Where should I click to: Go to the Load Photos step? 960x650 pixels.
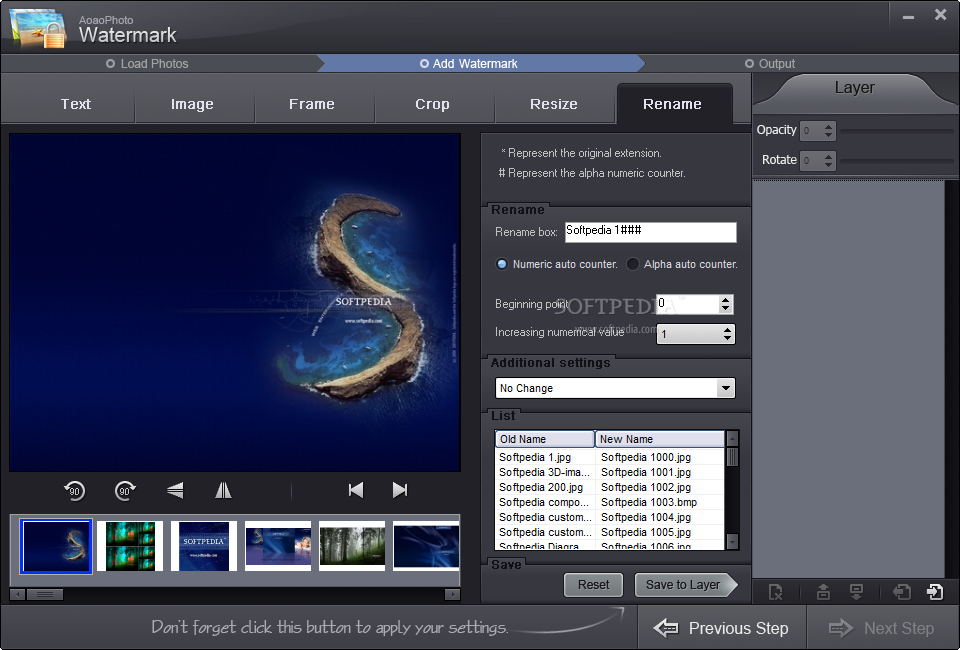tap(147, 64)
